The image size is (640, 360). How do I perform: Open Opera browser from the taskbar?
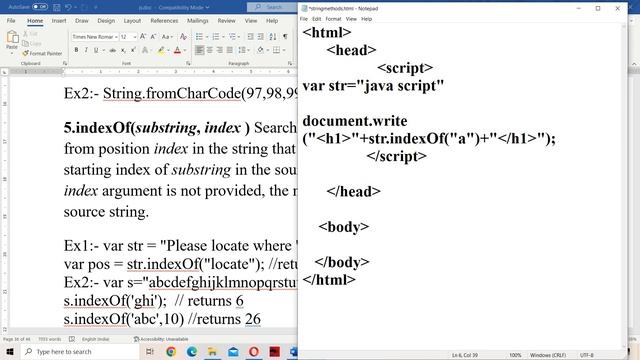coord(254,351)
